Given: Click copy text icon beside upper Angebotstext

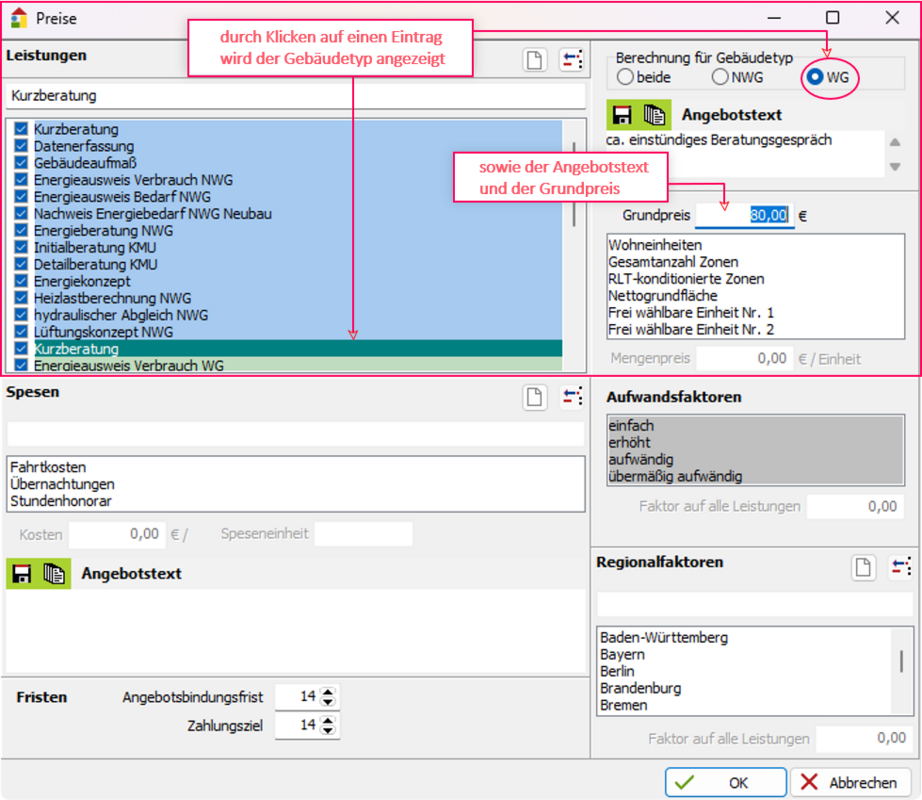Looking at the screenshot, I should coord(654,114).
